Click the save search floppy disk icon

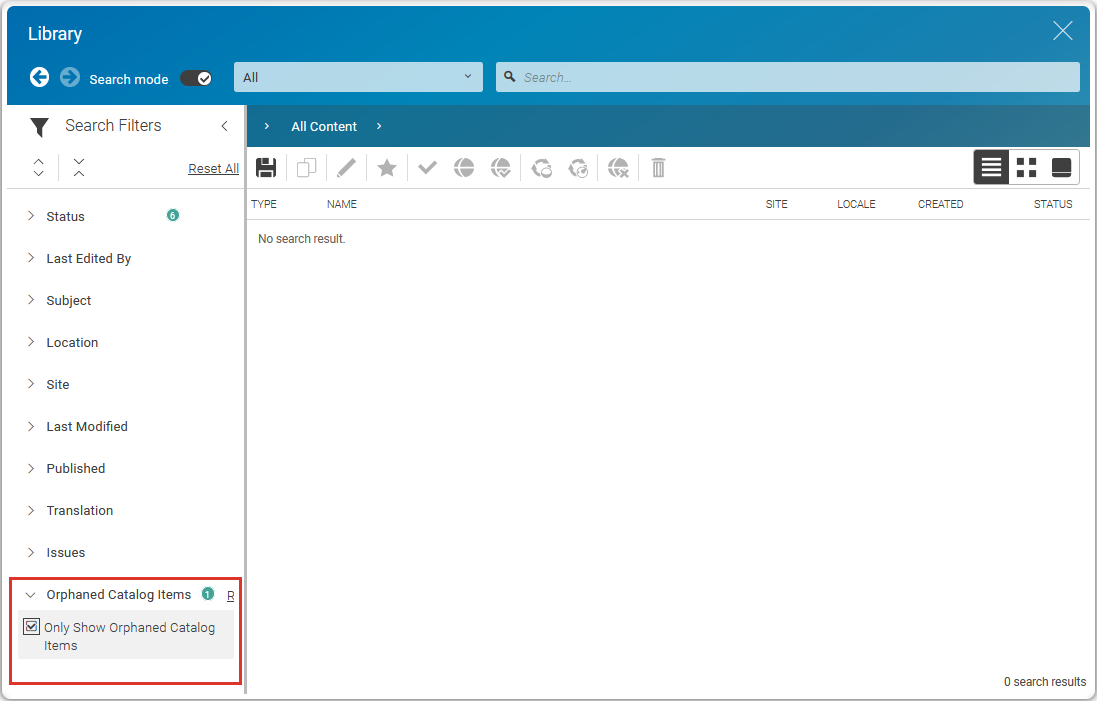(x=266, y=168)
